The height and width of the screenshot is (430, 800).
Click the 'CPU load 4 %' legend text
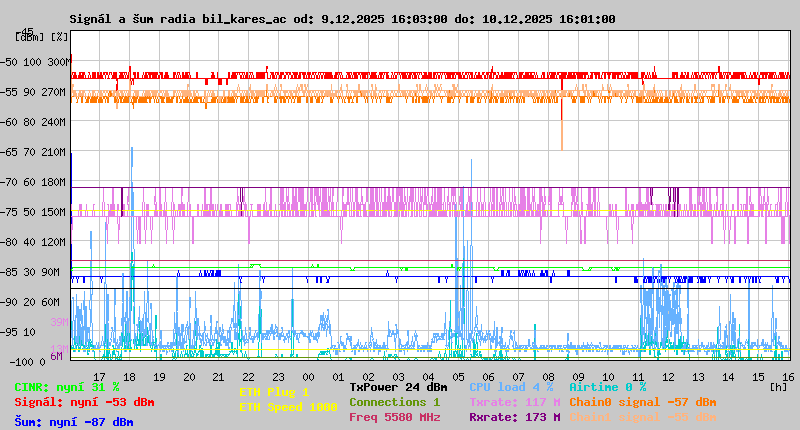(x=511, y=387)
